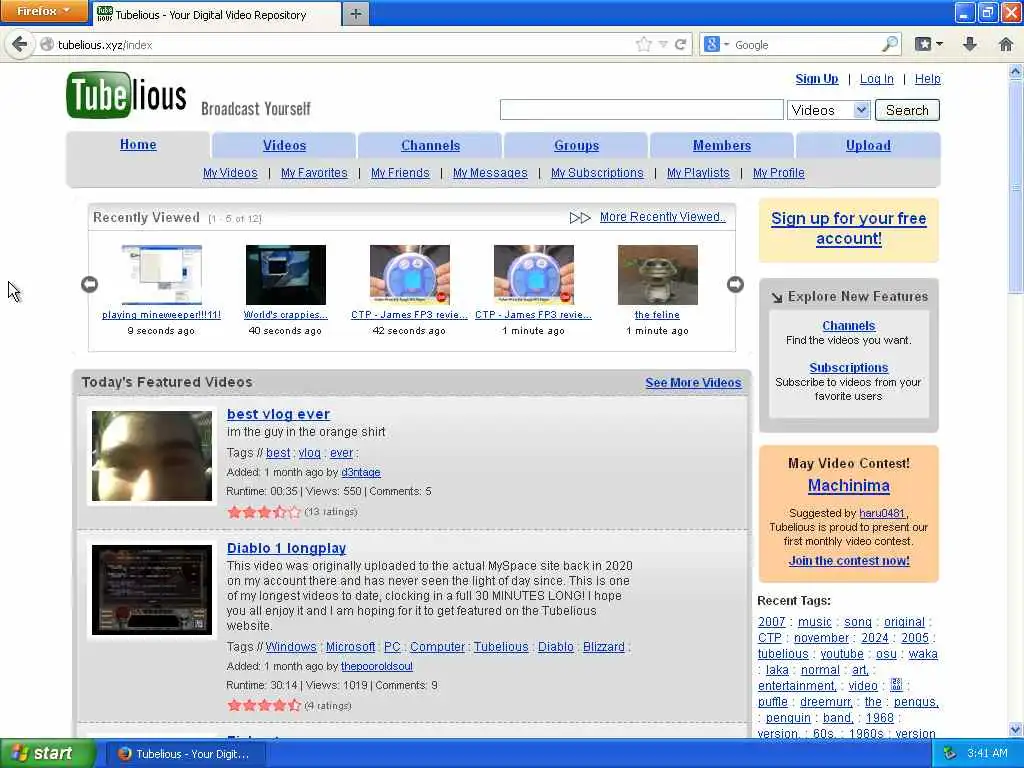
Task: Click the 'vlog' tag link
Action: 310,453
